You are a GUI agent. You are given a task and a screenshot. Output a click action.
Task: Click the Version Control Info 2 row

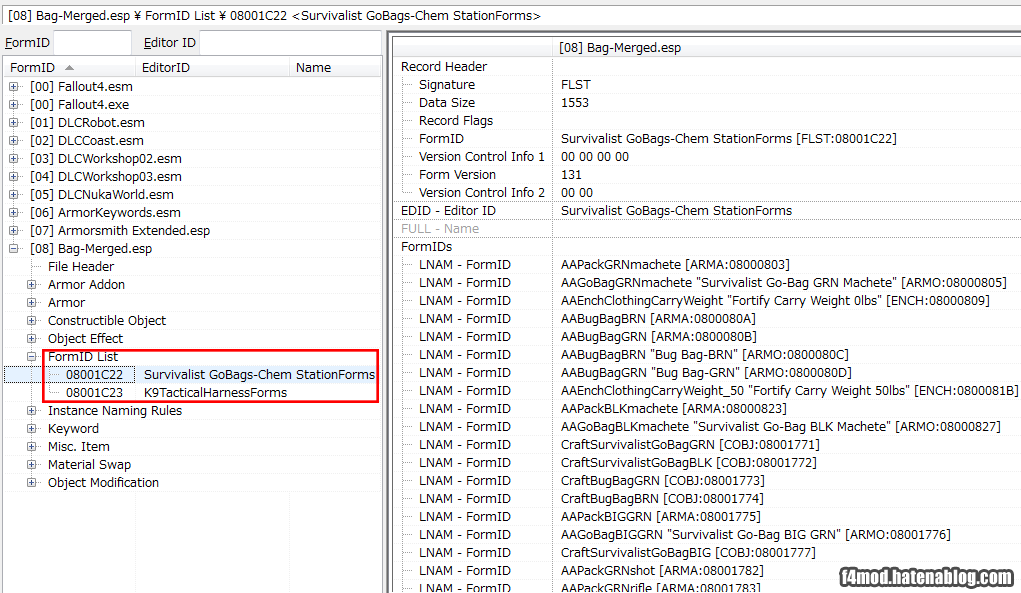coord(707,193)
